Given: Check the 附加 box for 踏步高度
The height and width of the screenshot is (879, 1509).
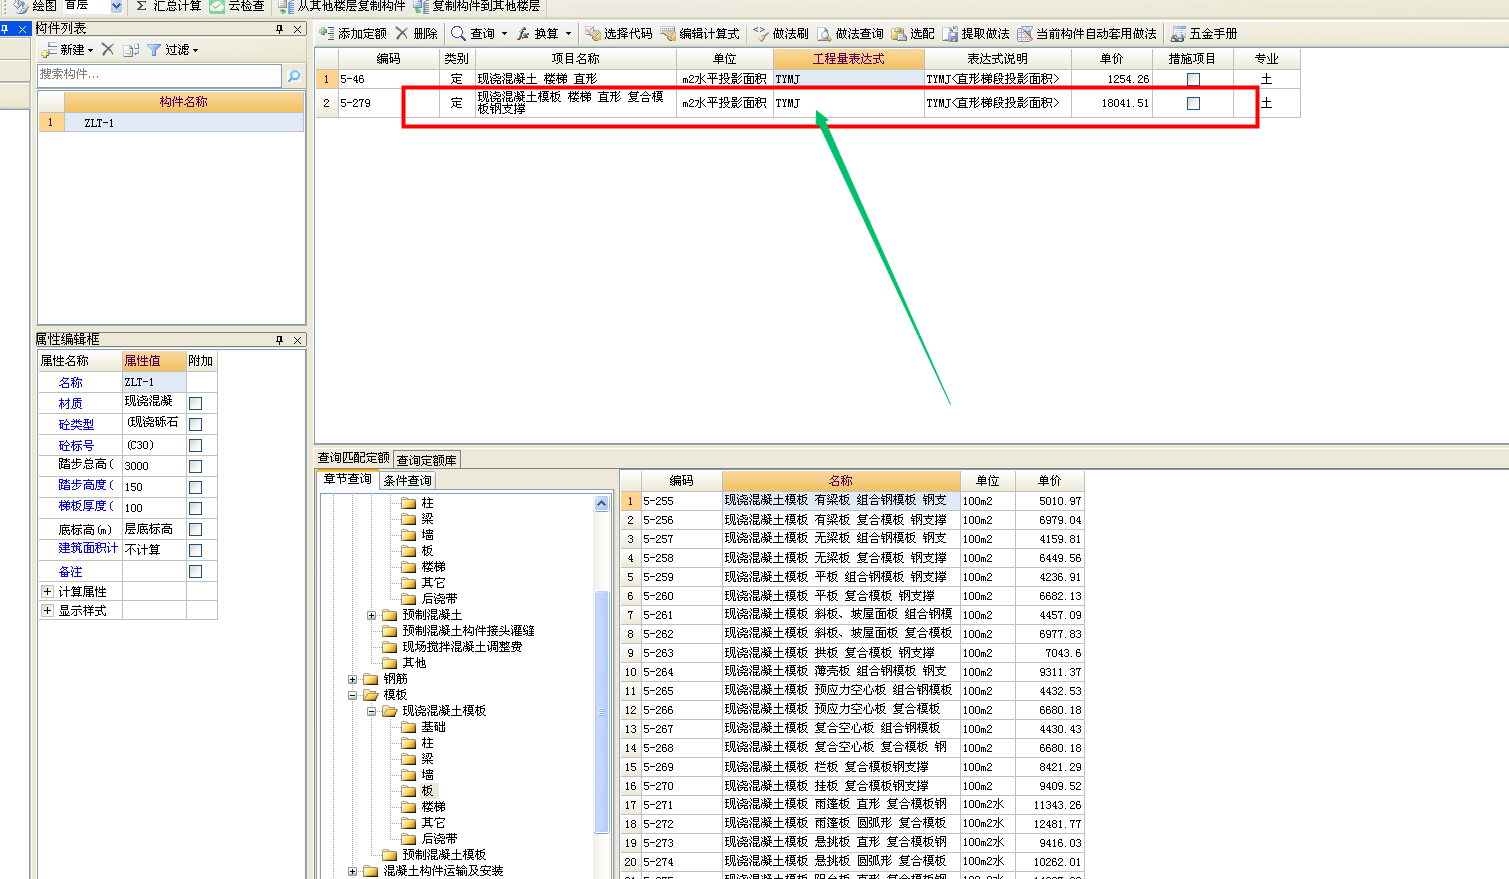Looking at the screenshot, I should click(196, 487).
